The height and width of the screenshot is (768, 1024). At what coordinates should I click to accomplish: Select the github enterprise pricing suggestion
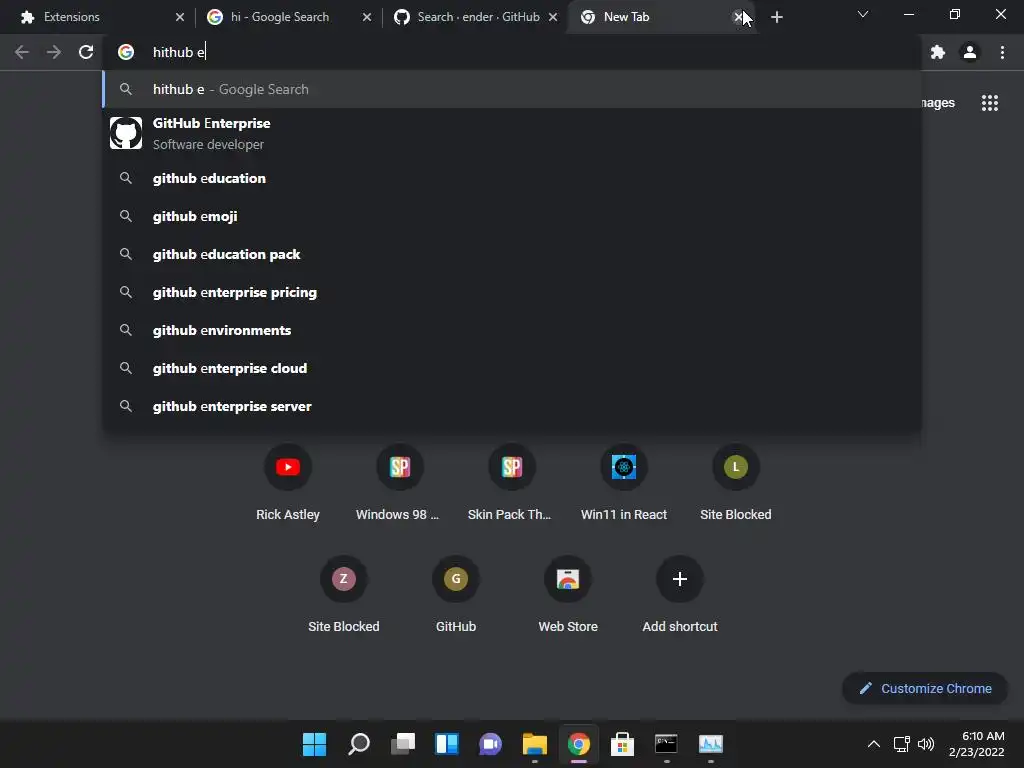512,292
